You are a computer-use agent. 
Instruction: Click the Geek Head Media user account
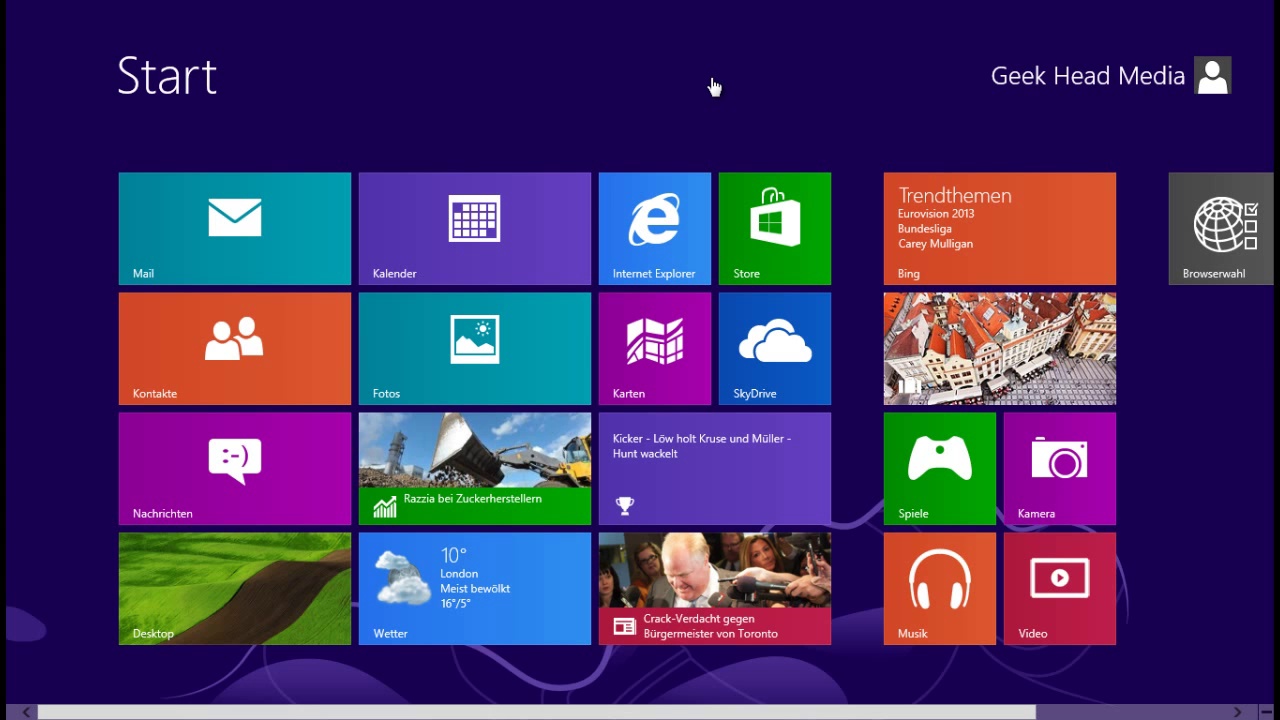(x=1110, y=76)
